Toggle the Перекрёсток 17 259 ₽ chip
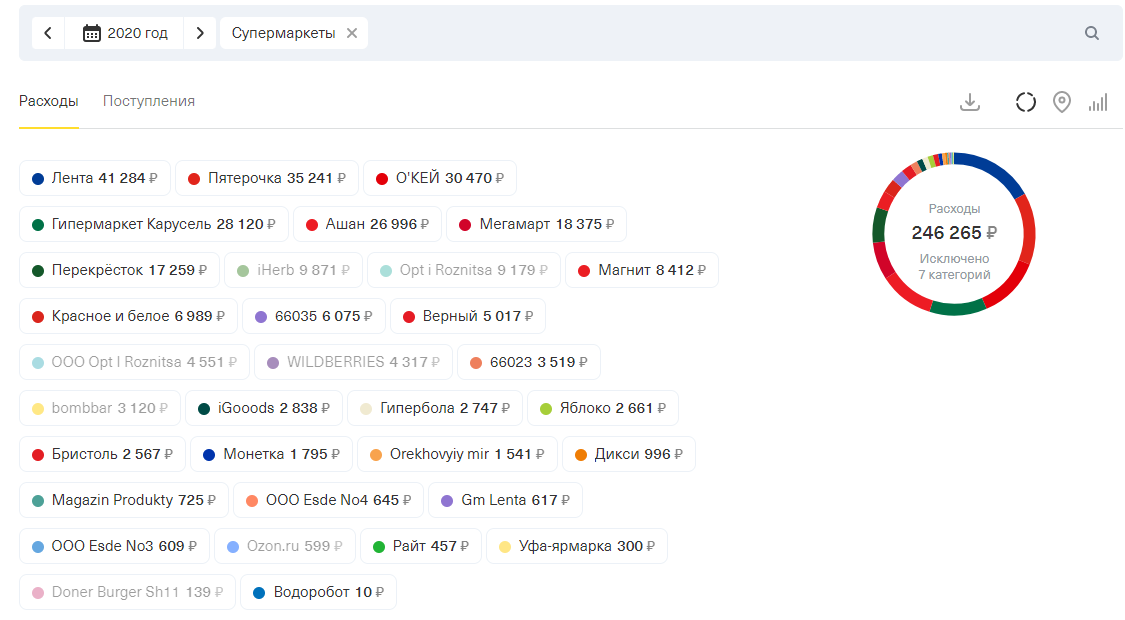 [119, 270]
